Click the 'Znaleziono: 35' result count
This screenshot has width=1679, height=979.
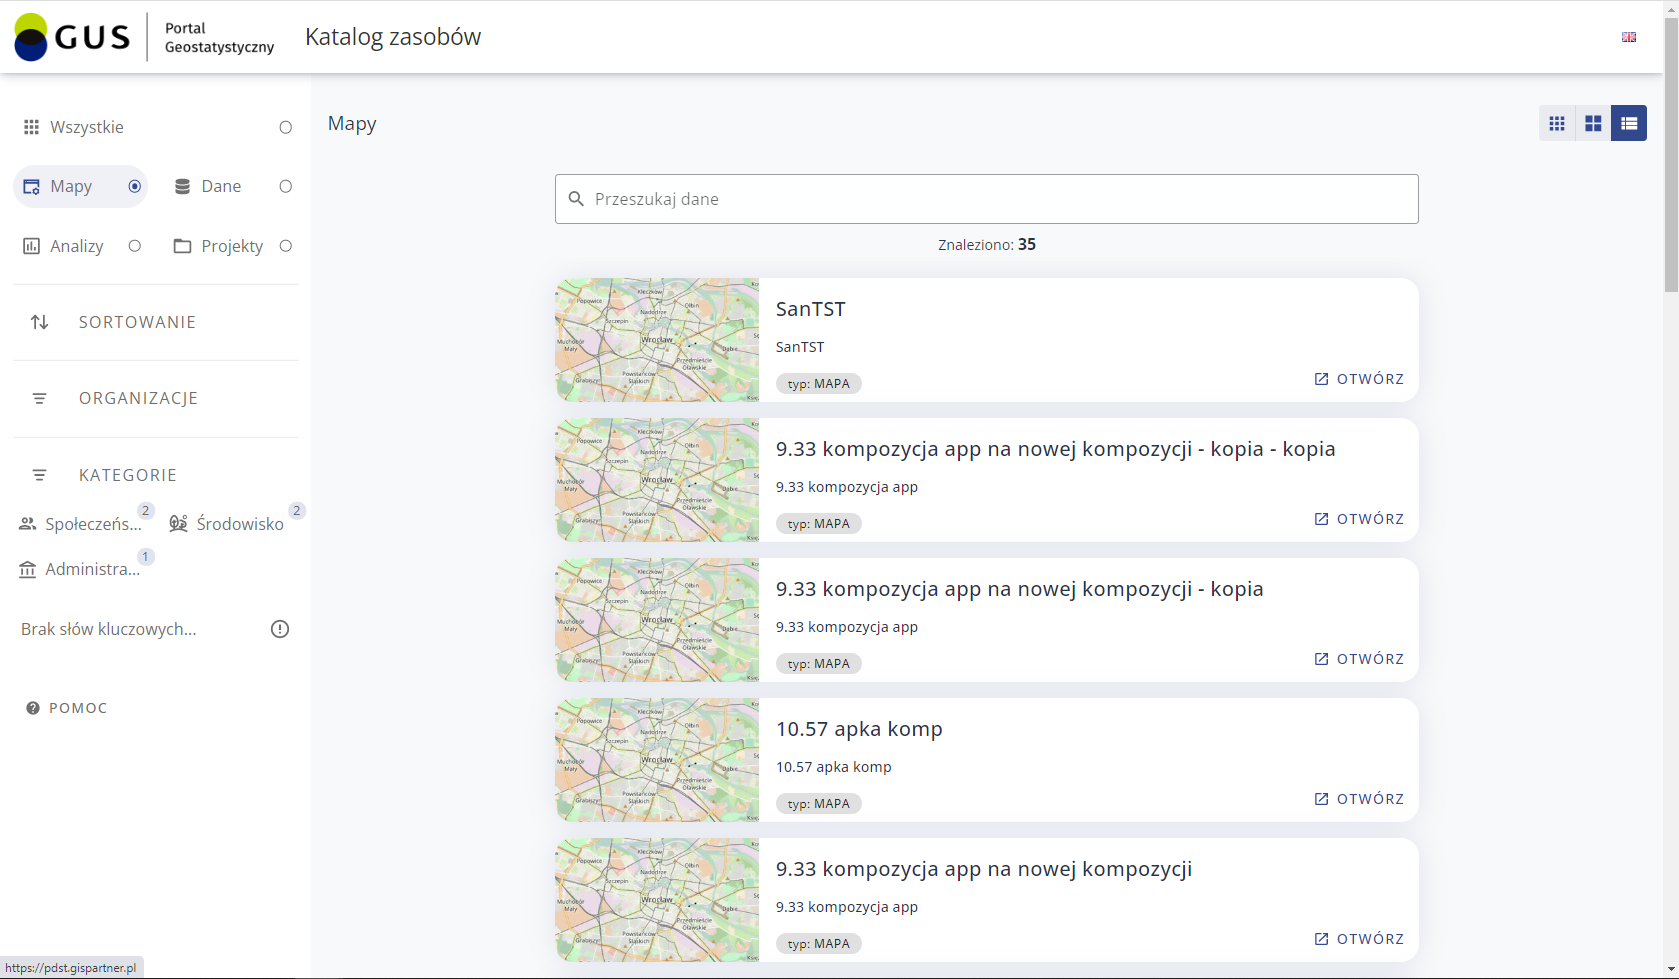[987, 245]
